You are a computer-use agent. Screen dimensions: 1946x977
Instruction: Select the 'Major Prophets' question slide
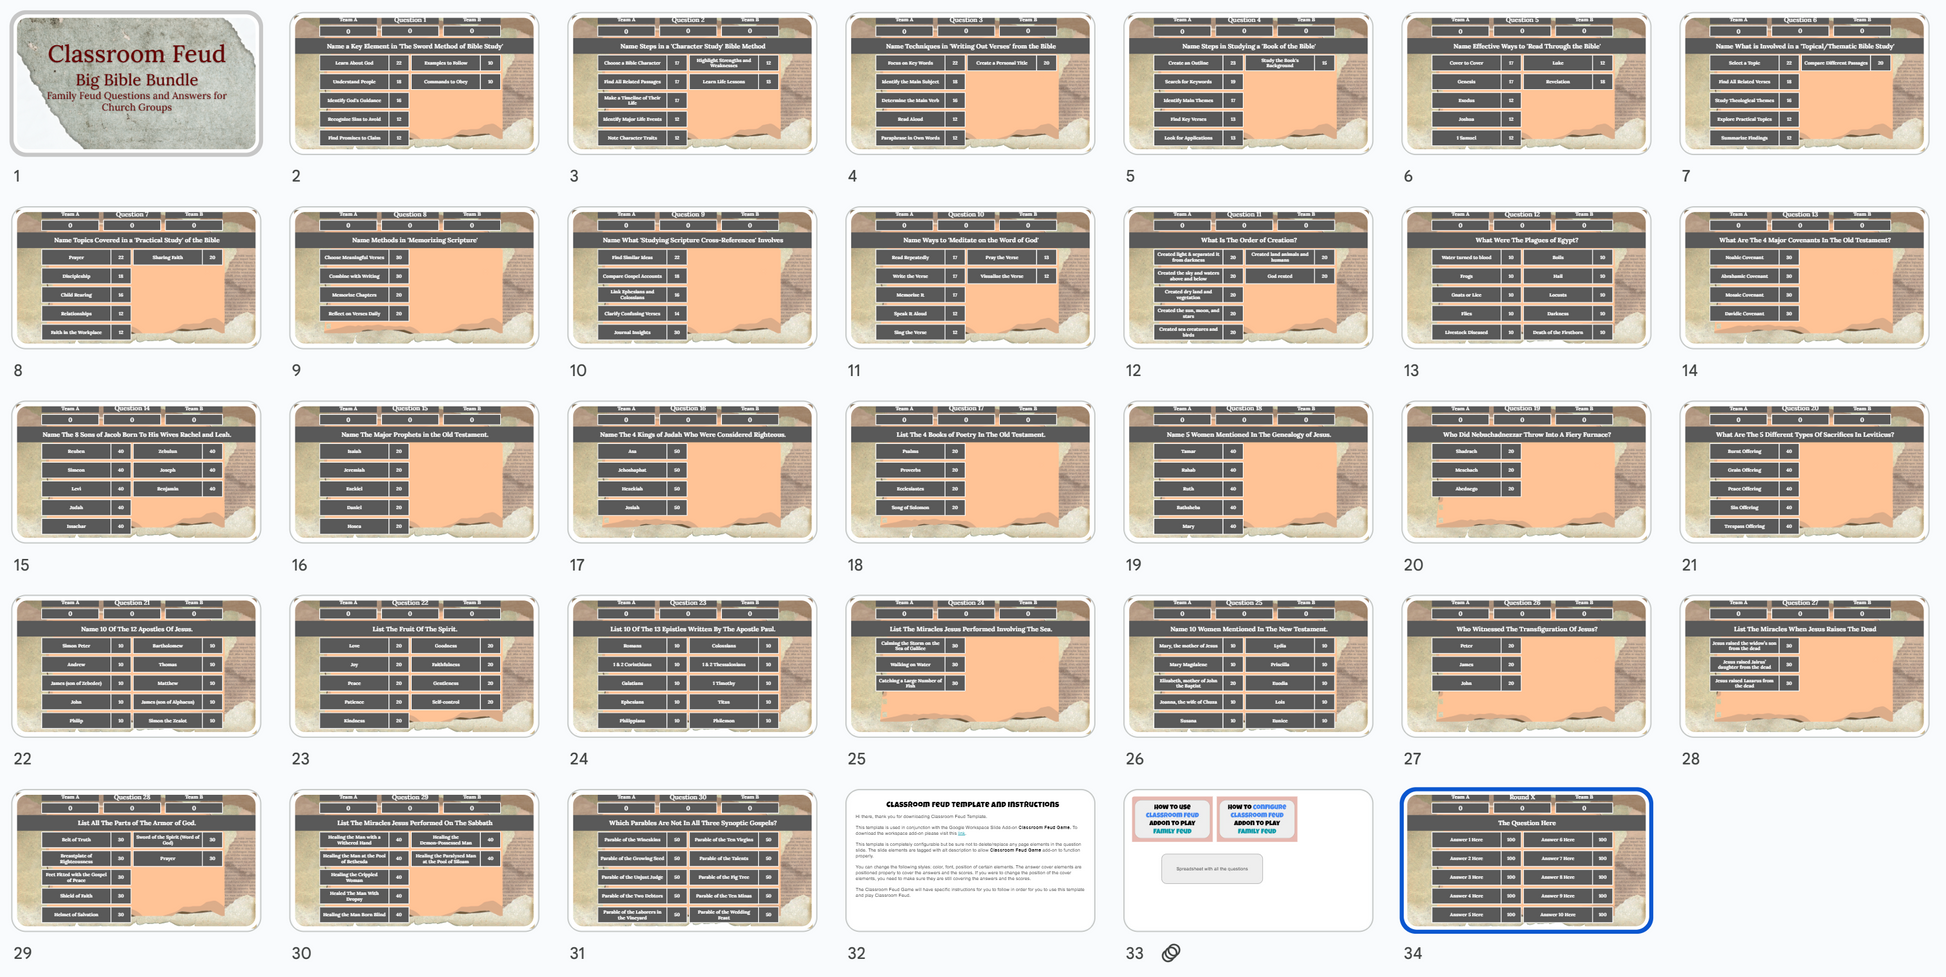coord(414,472)
